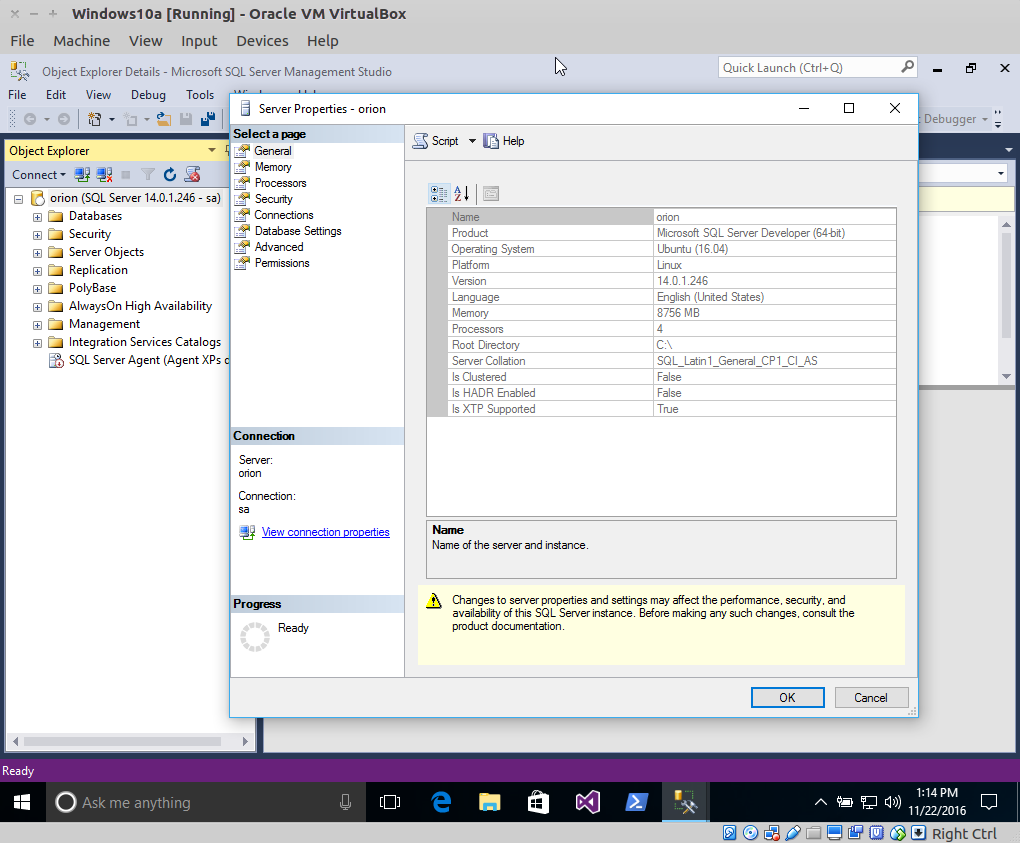Open Object Explorer window position dropdown
Viewport: 1020px width, 843px height.
211,150
